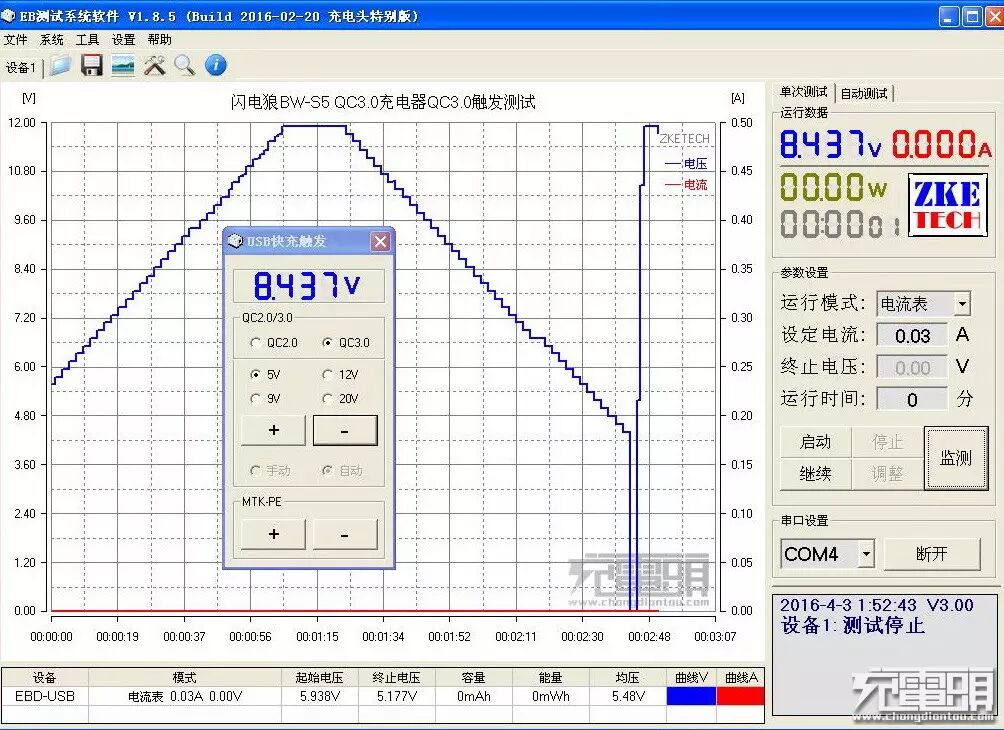This screenshot has height=730, width=1004.
Task: Select the QC3.0 radio button
Action: 346,343
